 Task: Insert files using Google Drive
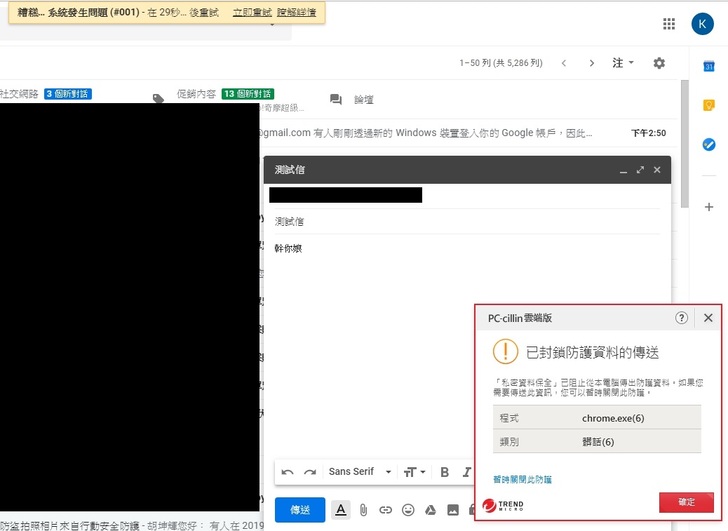point(430,510)
